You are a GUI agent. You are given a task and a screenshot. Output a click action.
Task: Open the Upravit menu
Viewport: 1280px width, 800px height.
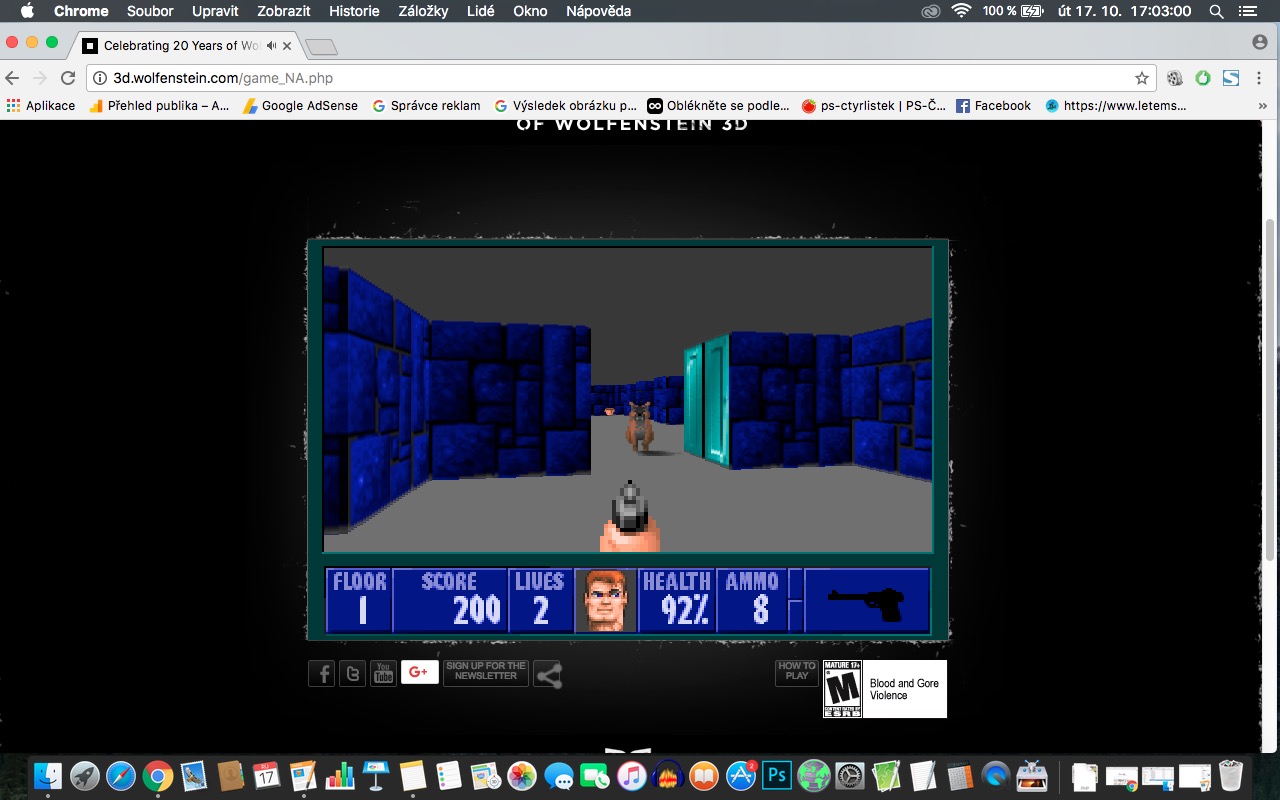pyautogui.click(x=215, y=11)
